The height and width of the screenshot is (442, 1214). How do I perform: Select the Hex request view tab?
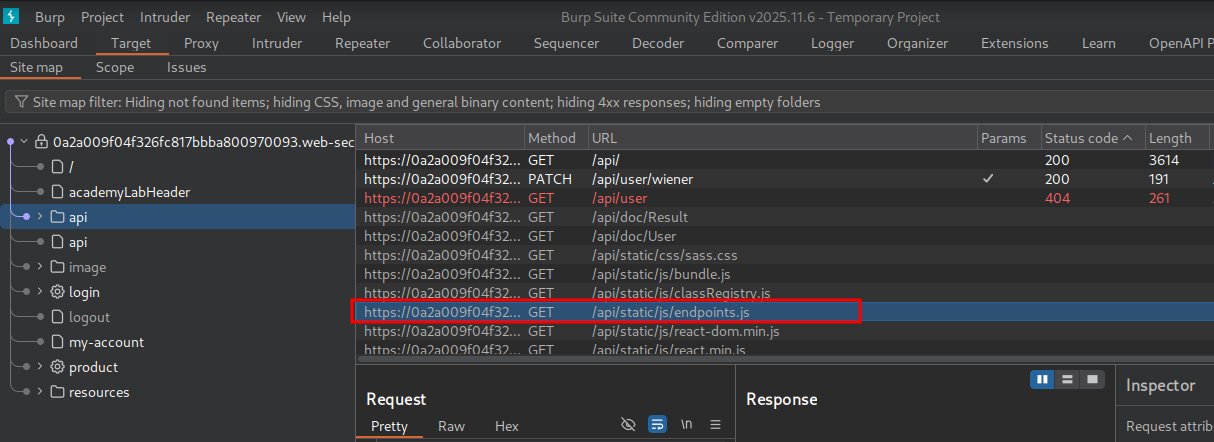coord(507,426)
